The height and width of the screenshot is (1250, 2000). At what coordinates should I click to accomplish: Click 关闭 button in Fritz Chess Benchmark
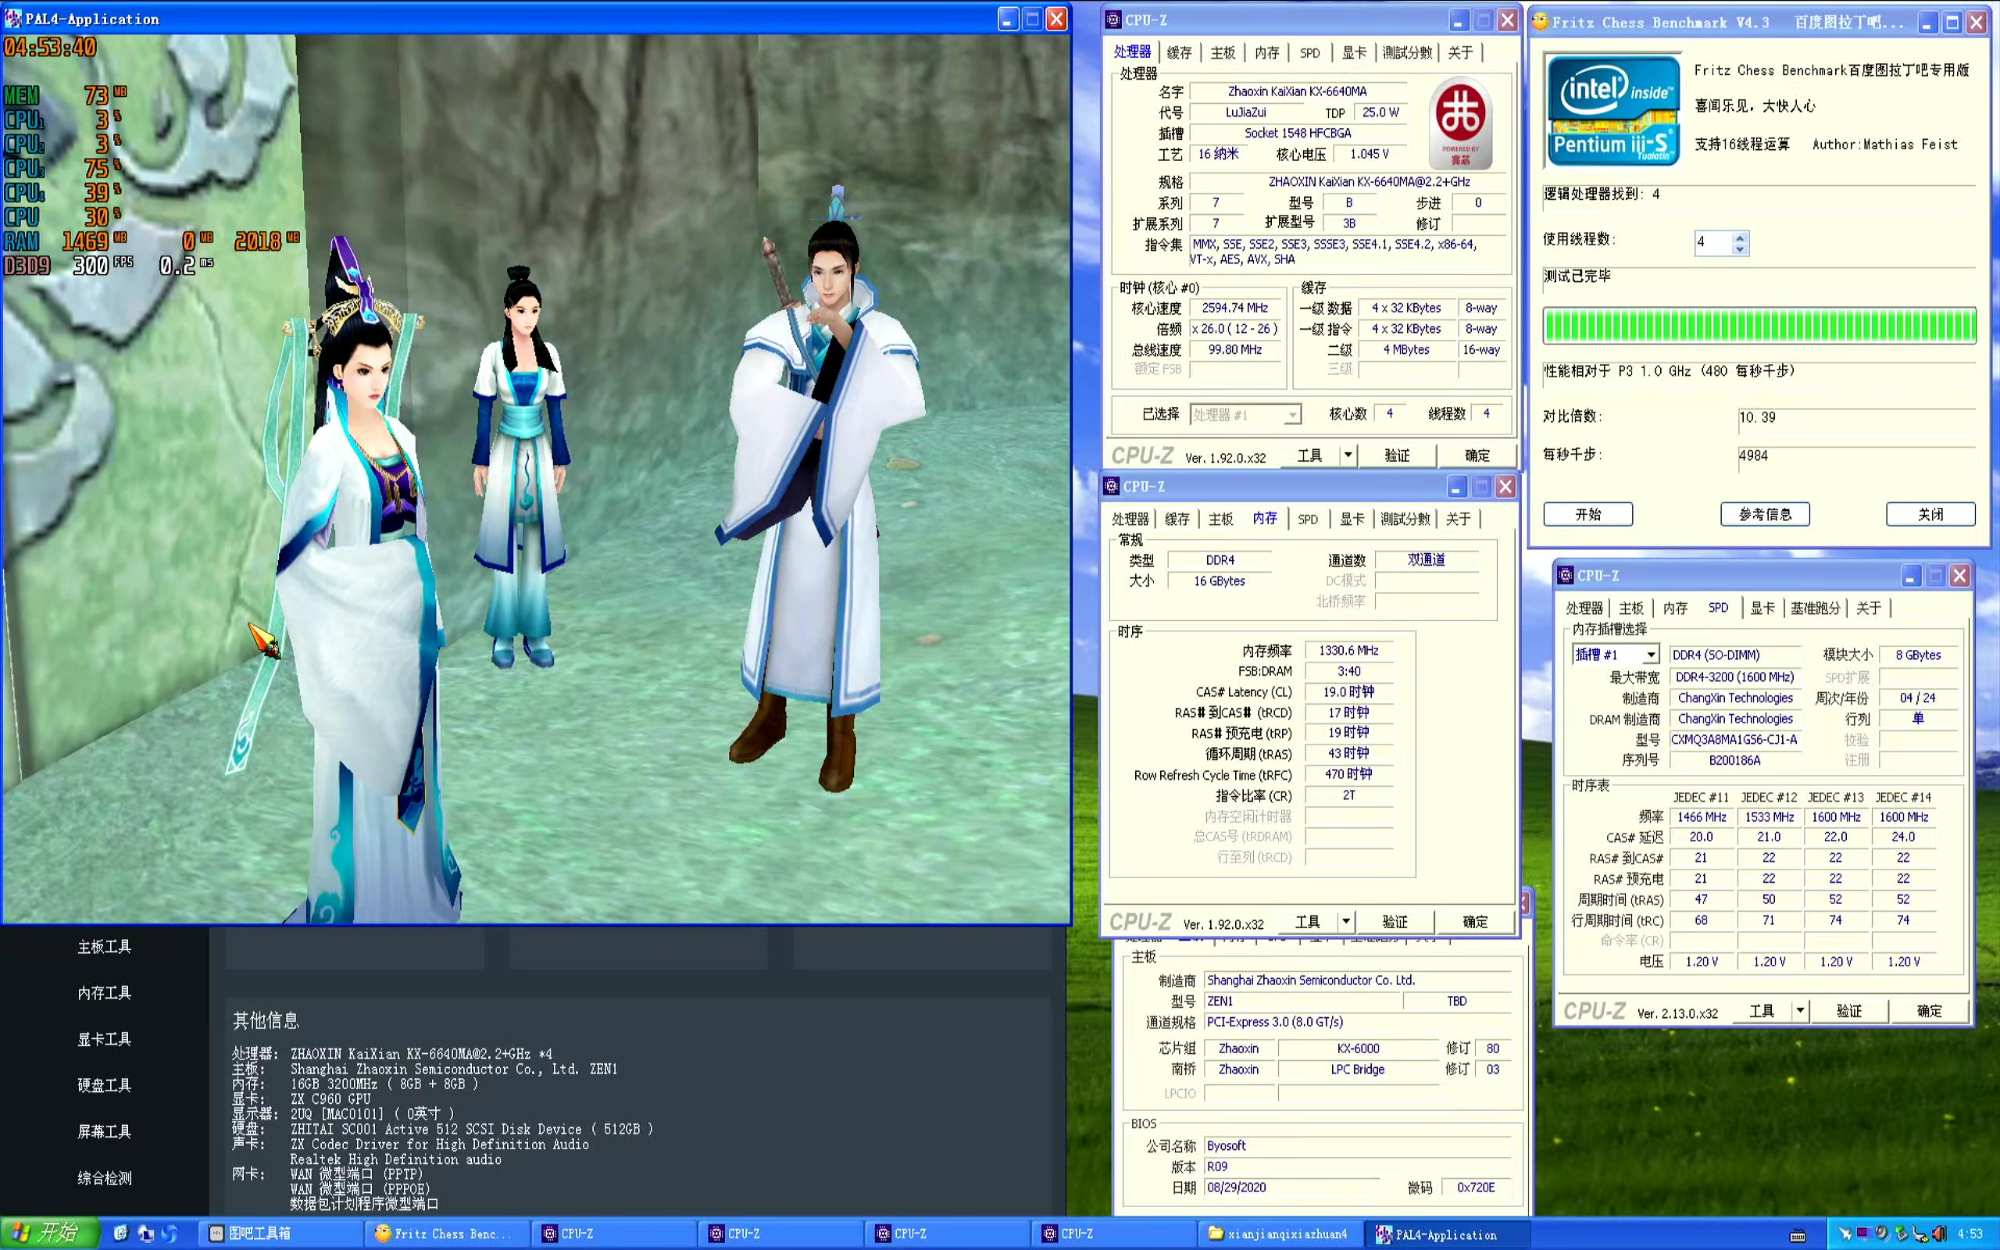1930,514
